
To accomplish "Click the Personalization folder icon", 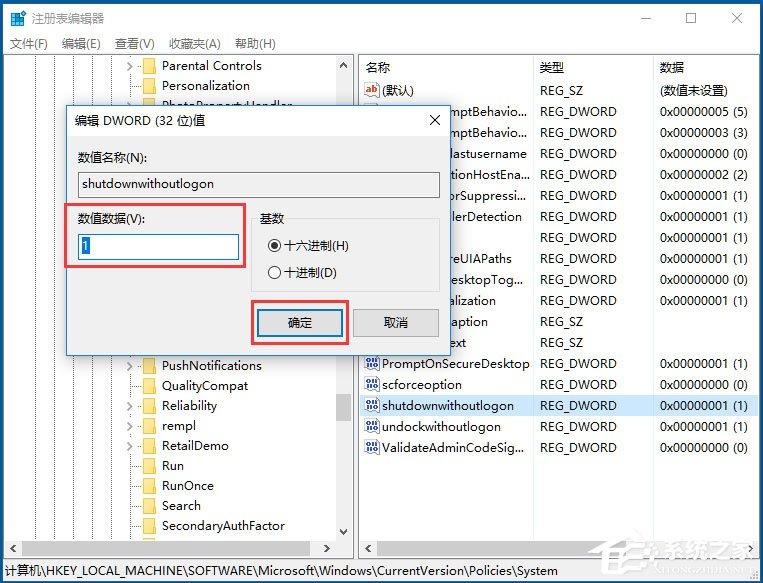I will [149, 85].
